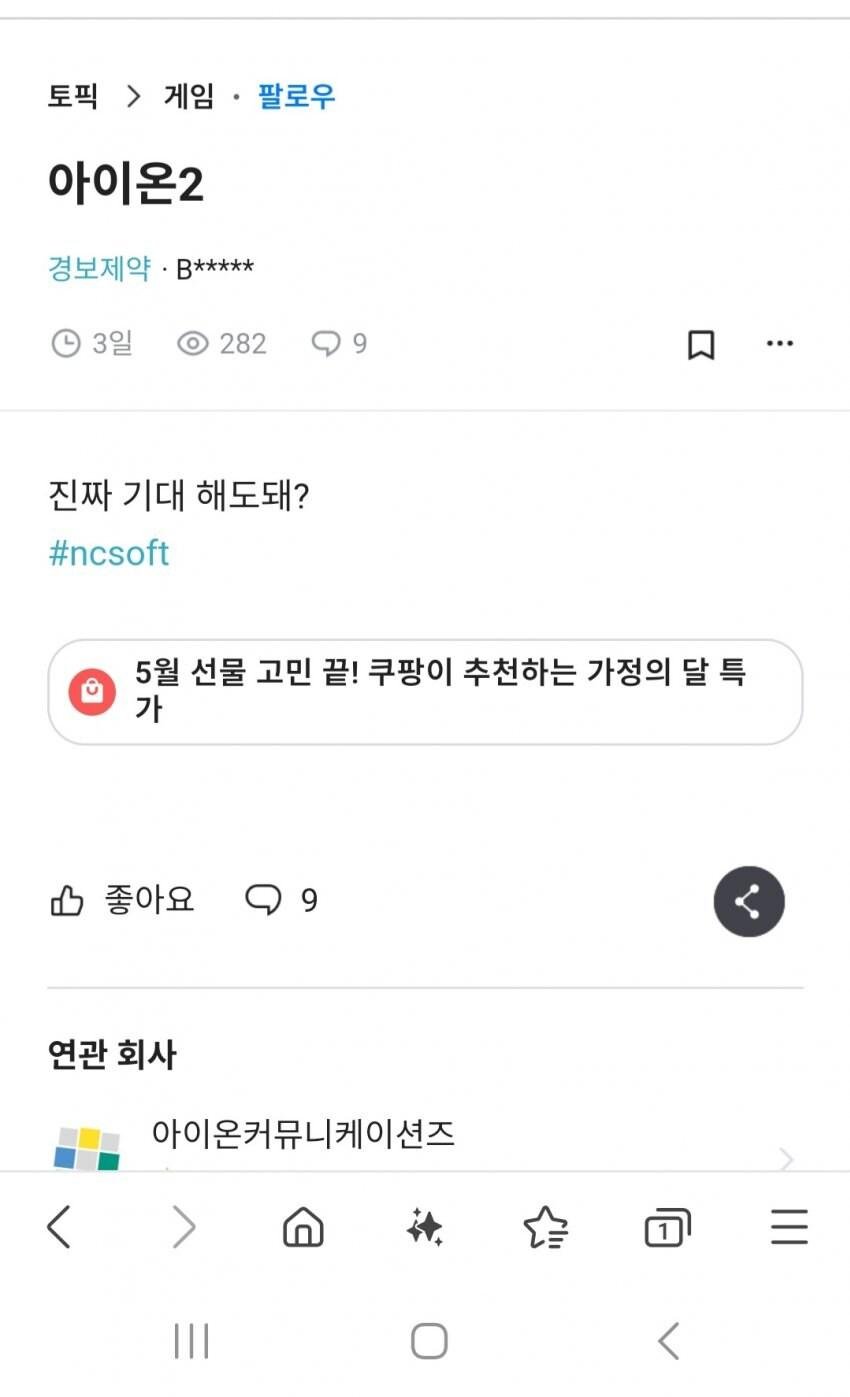
Task: Open the browser tabs switcher
Action: click(x=666, y=1226)
